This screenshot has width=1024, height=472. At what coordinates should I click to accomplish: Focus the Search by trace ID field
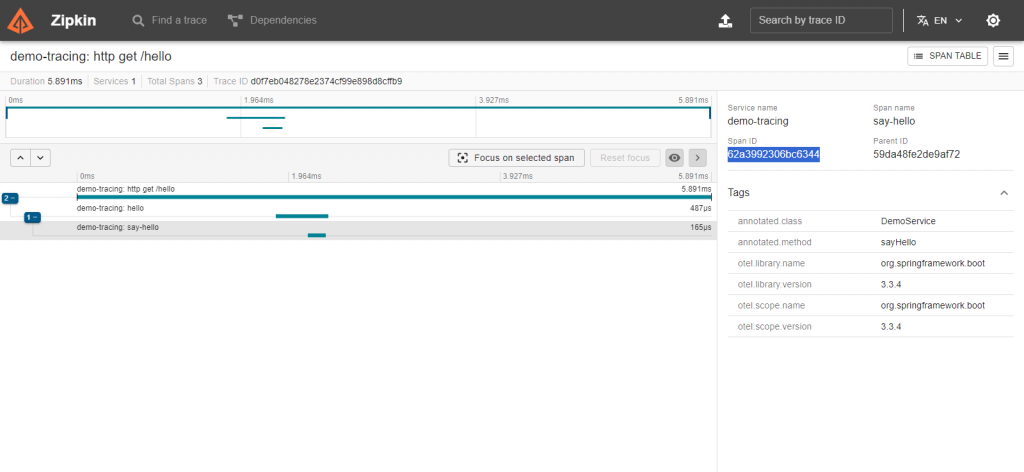pyautogui.click(x=821, y=20)
